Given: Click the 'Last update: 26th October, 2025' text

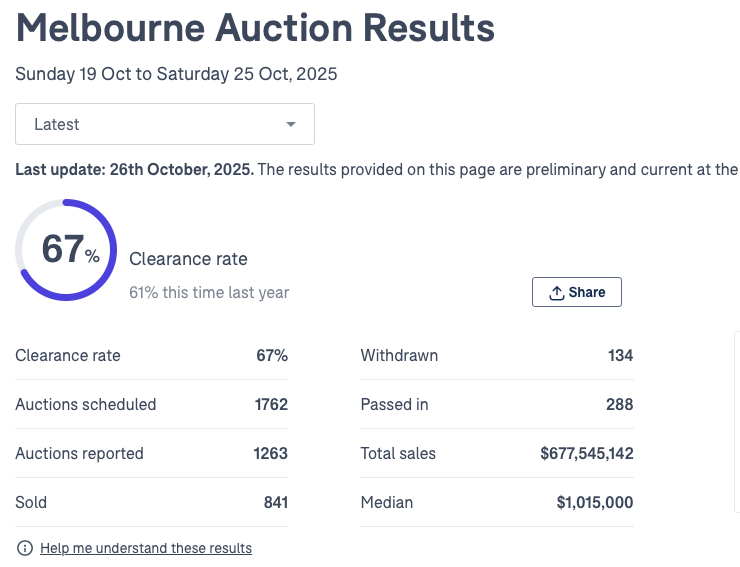Looking at the screenshot, I should point(134,170).
